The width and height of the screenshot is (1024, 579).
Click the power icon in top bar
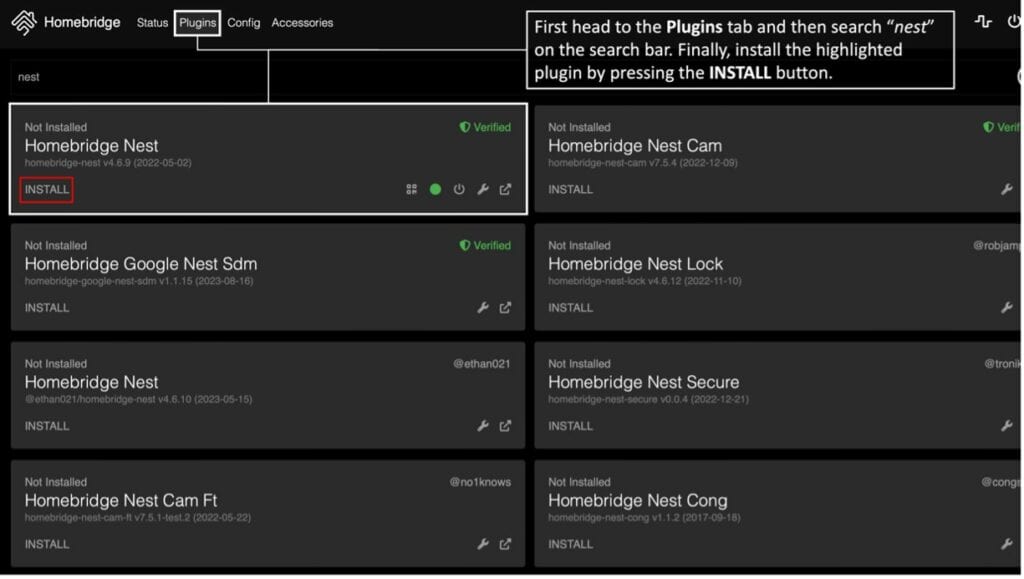[x=1014, y=22]
